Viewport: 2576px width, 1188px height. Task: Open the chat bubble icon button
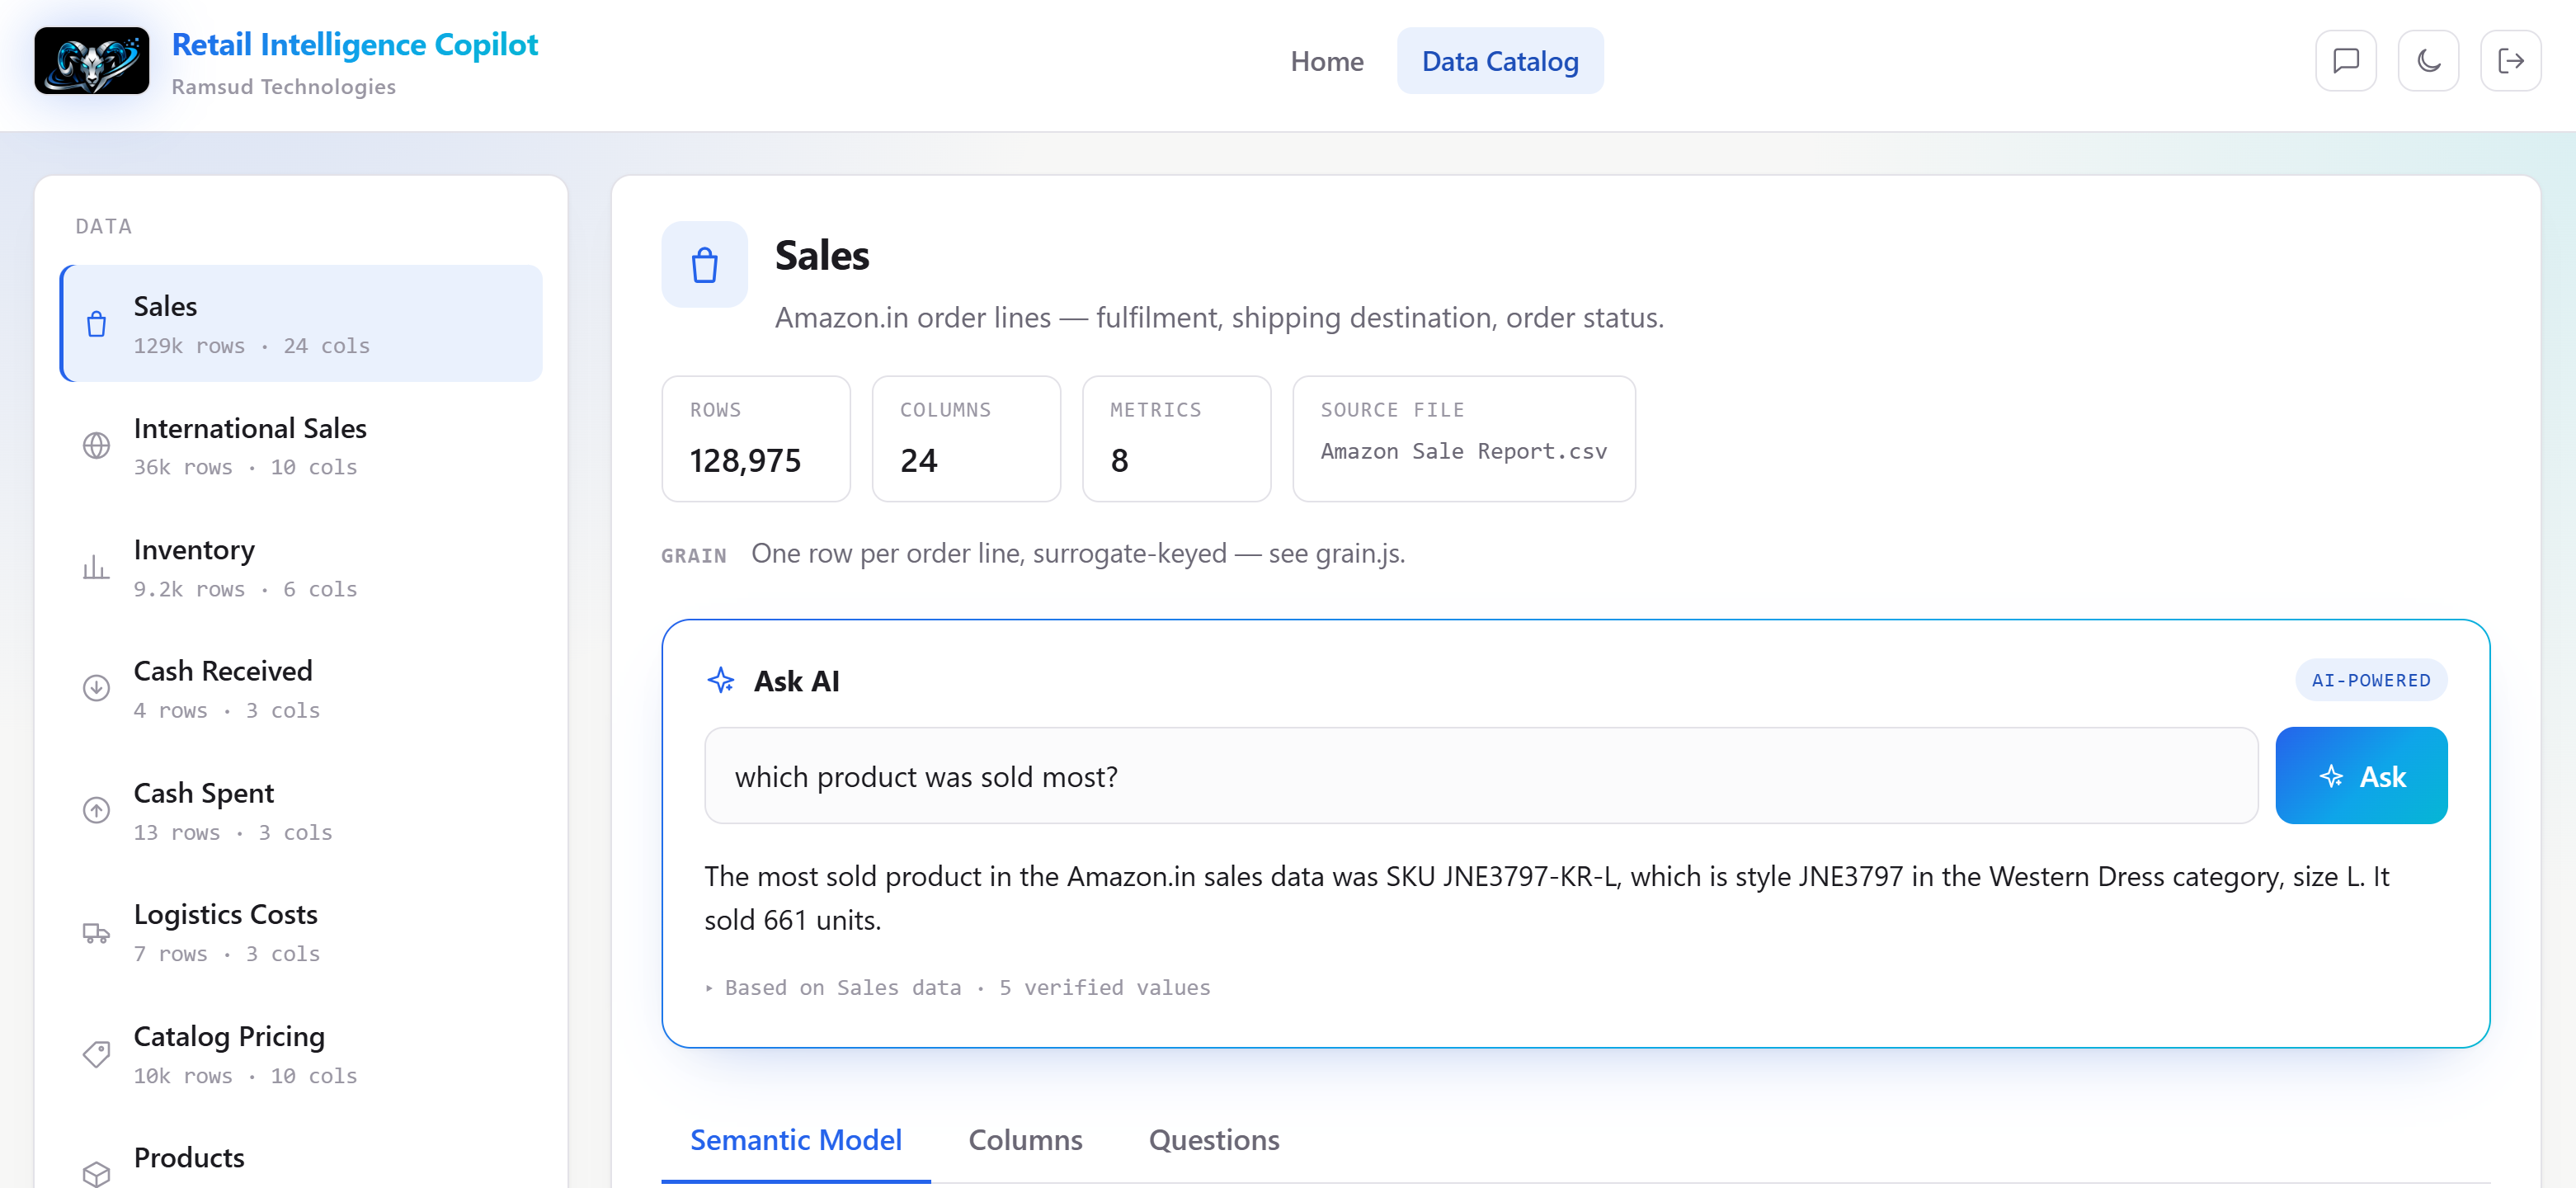coord(2345,61)
